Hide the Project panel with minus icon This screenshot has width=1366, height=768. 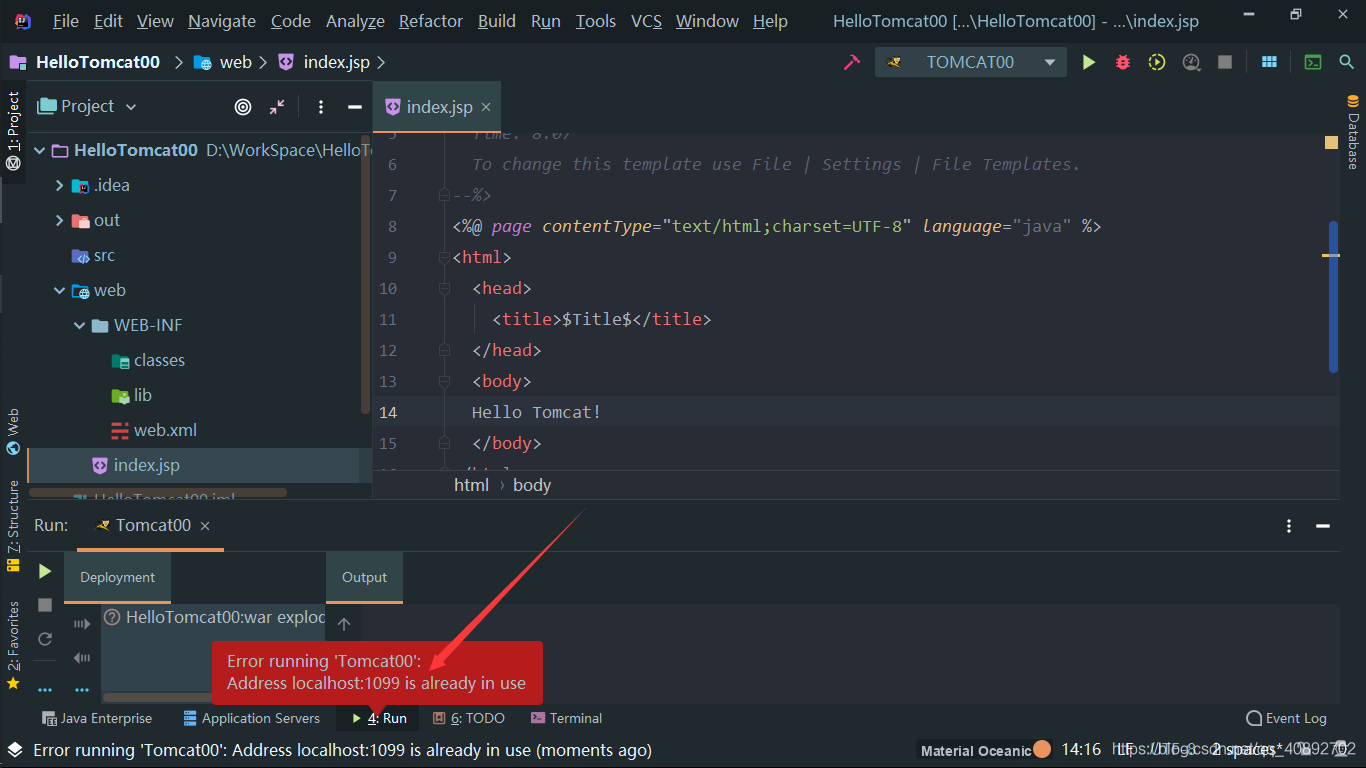pos(354,107)
